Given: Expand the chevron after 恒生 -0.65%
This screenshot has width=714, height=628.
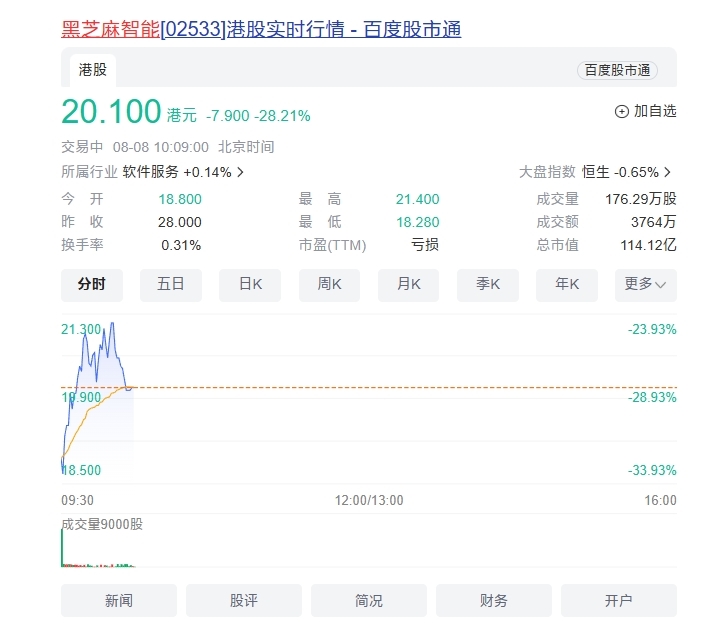Looking at the screenshot, I should tap(668, 172).
